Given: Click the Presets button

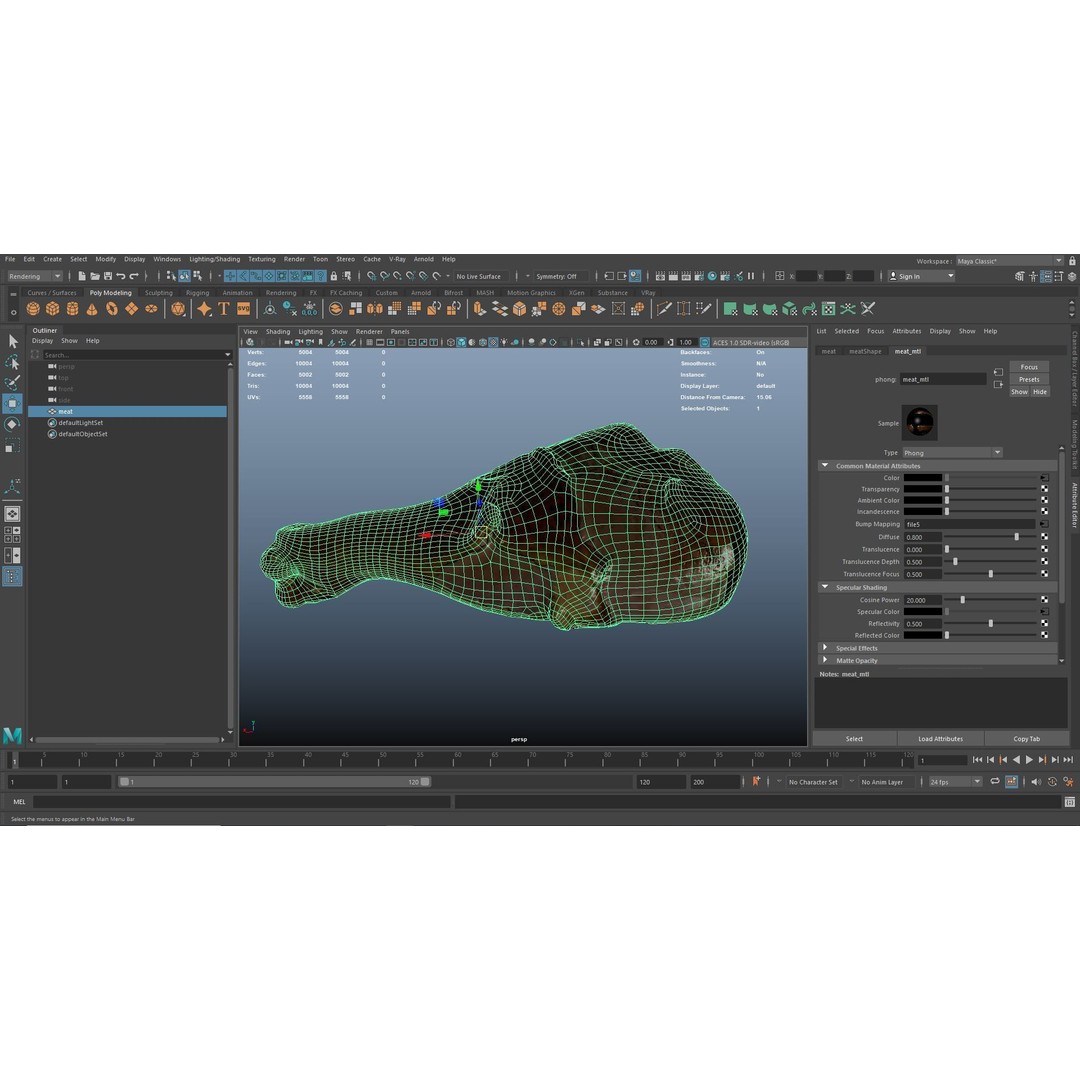Looking at the screenshot, I should [1029, 380].
